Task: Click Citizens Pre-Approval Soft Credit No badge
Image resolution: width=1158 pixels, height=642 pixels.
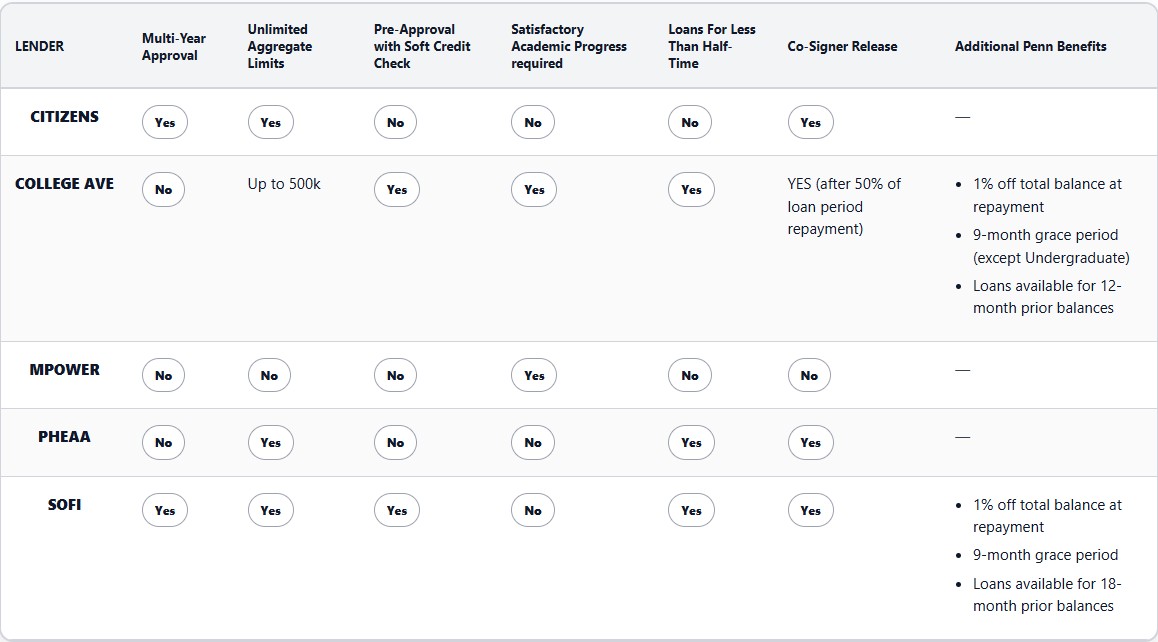Action: pos(396,123)
